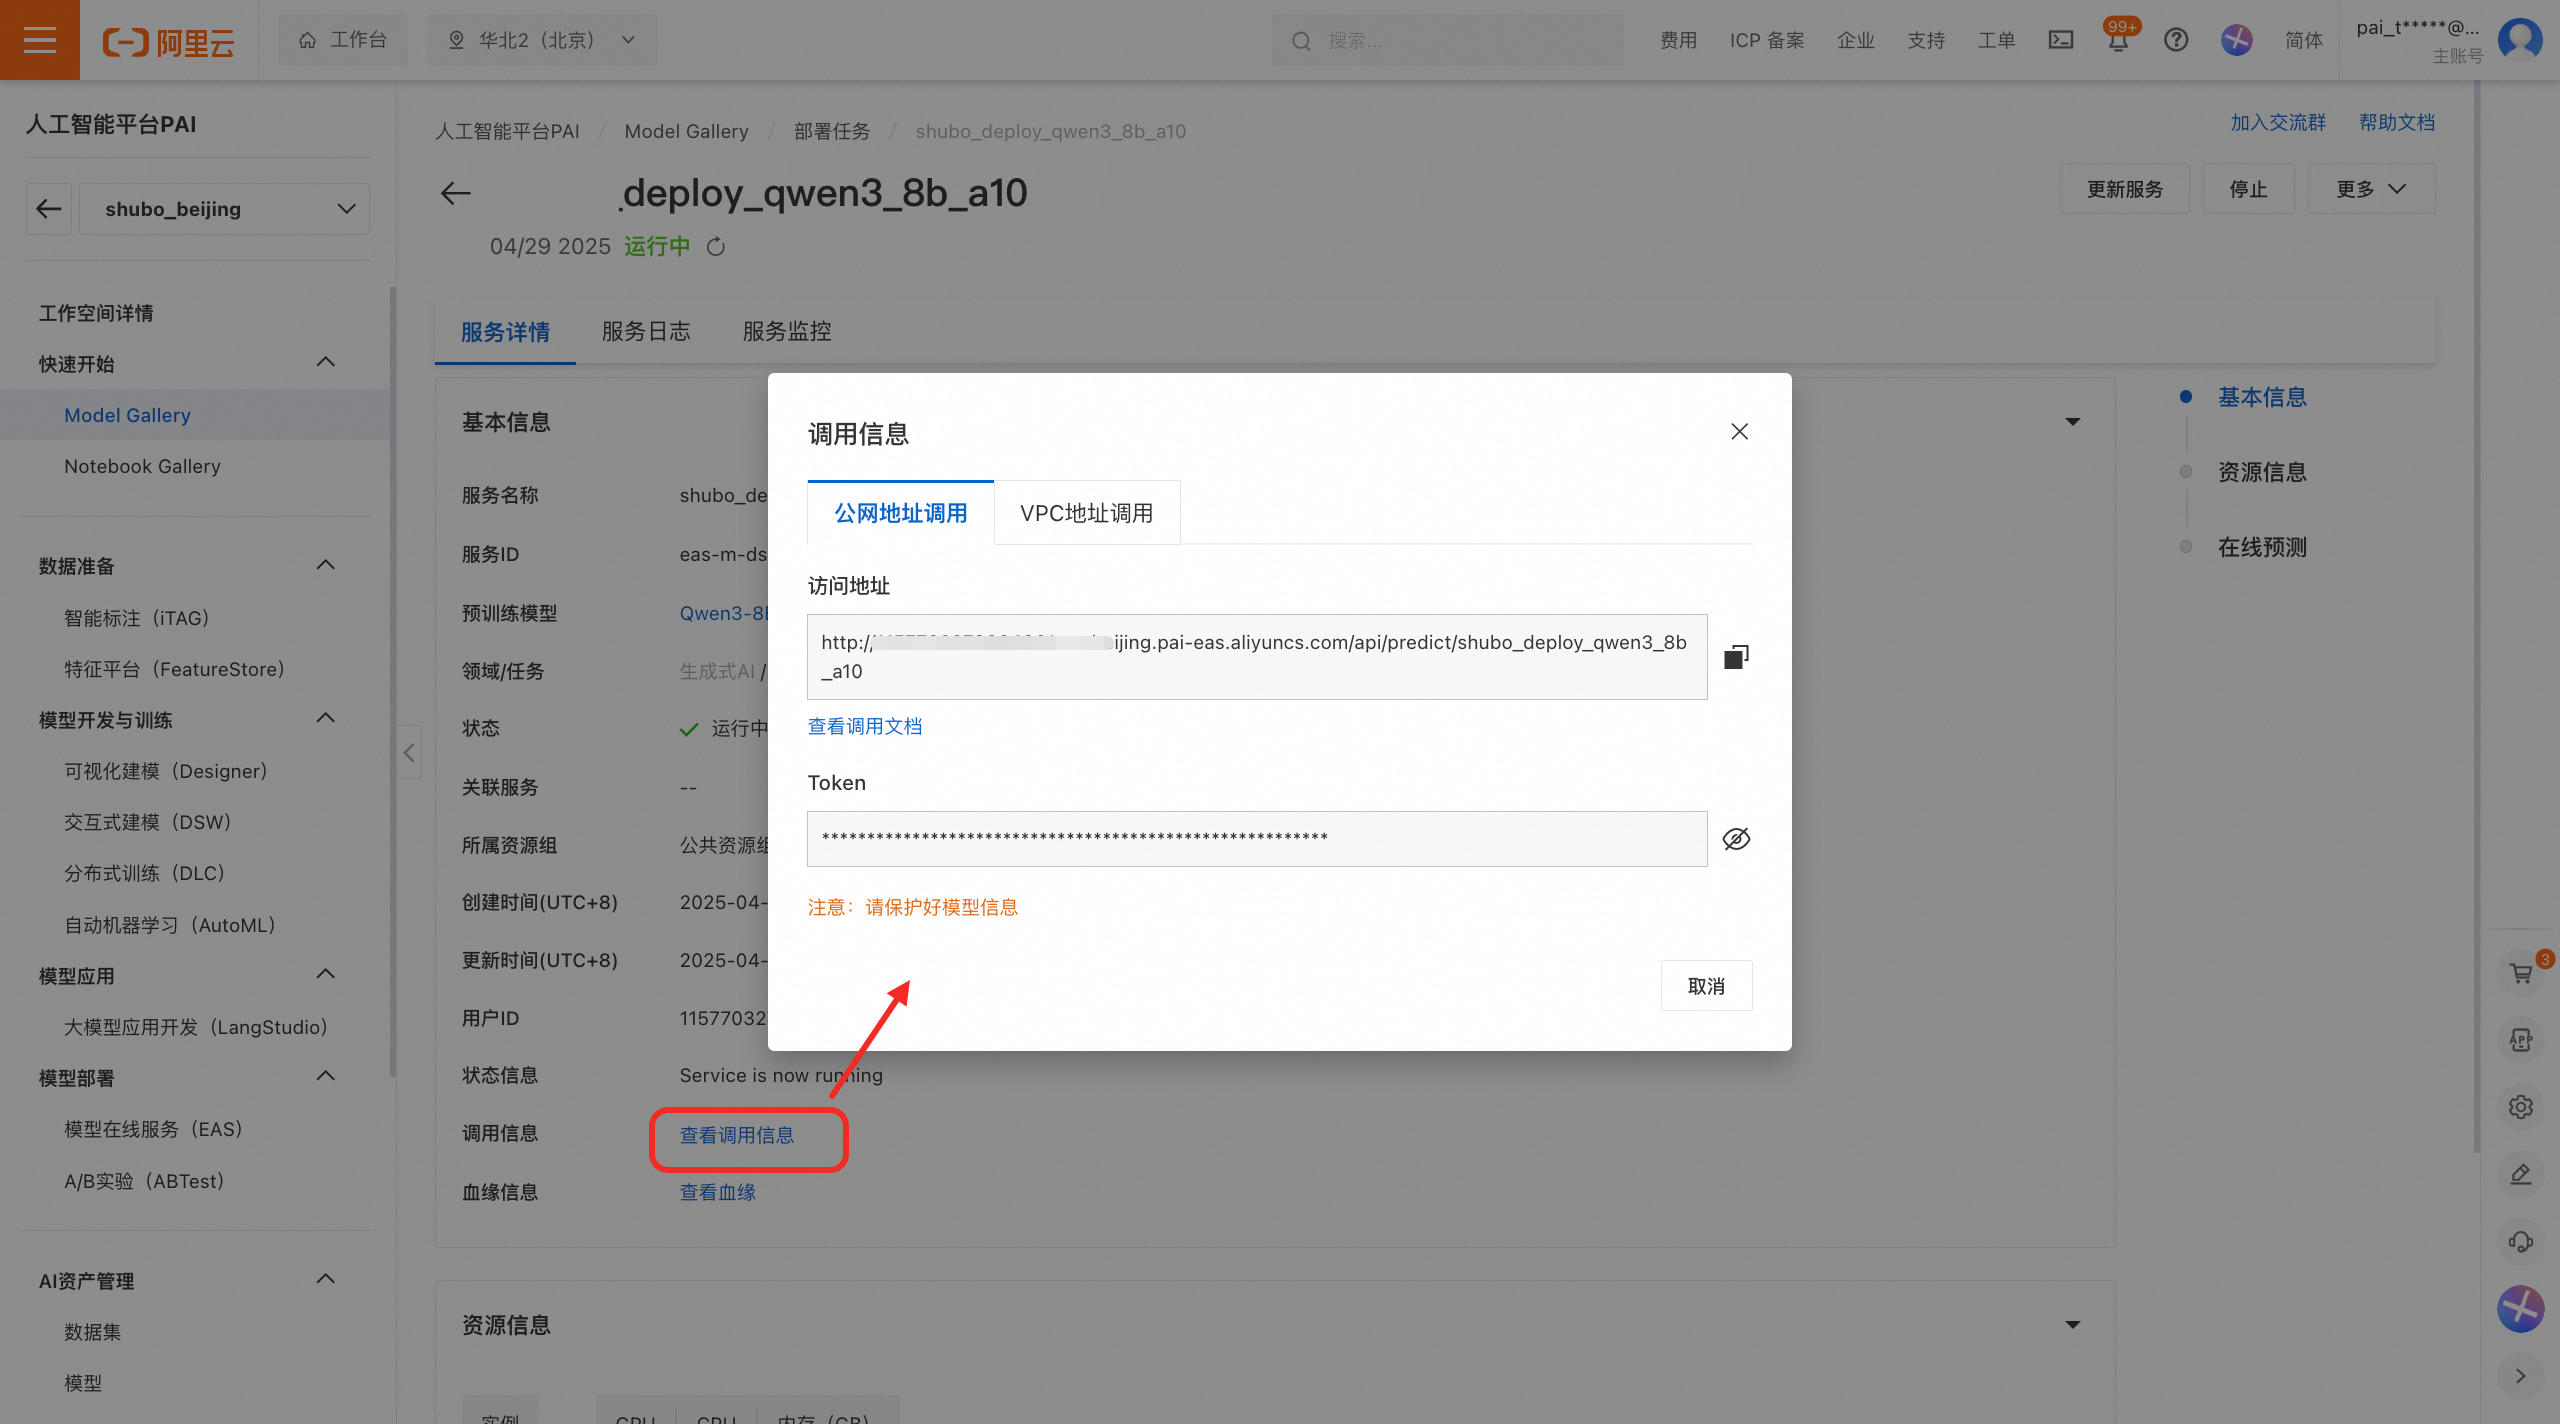
Task: Copy the access address URL
Action: 1736,657
